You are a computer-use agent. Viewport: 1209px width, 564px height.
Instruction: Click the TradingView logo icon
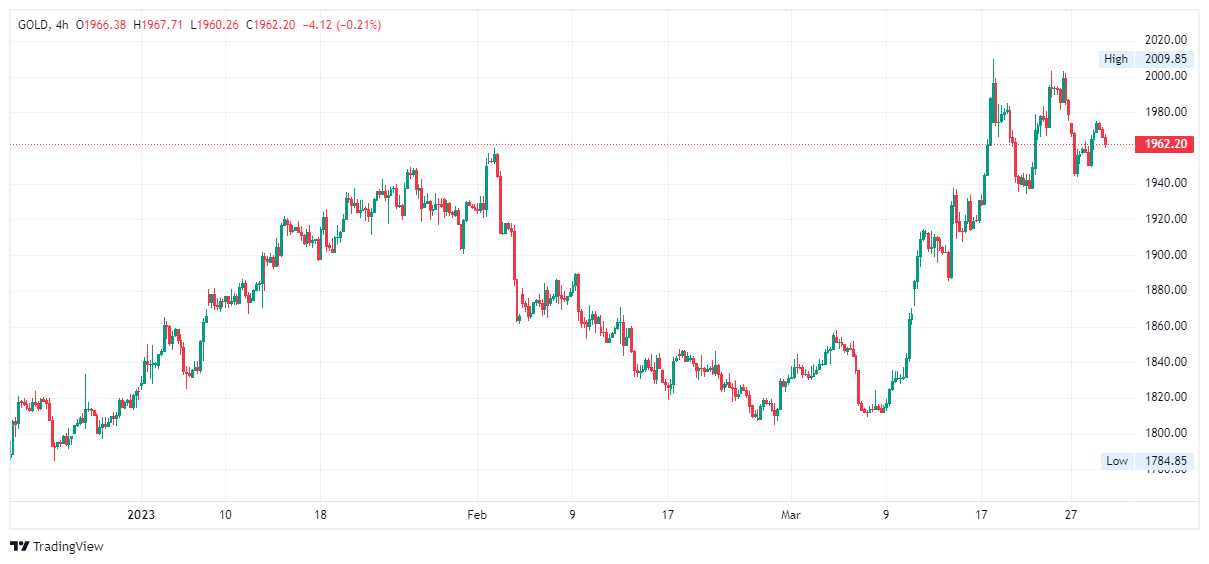pyautogui.click(x=19, y=546)
